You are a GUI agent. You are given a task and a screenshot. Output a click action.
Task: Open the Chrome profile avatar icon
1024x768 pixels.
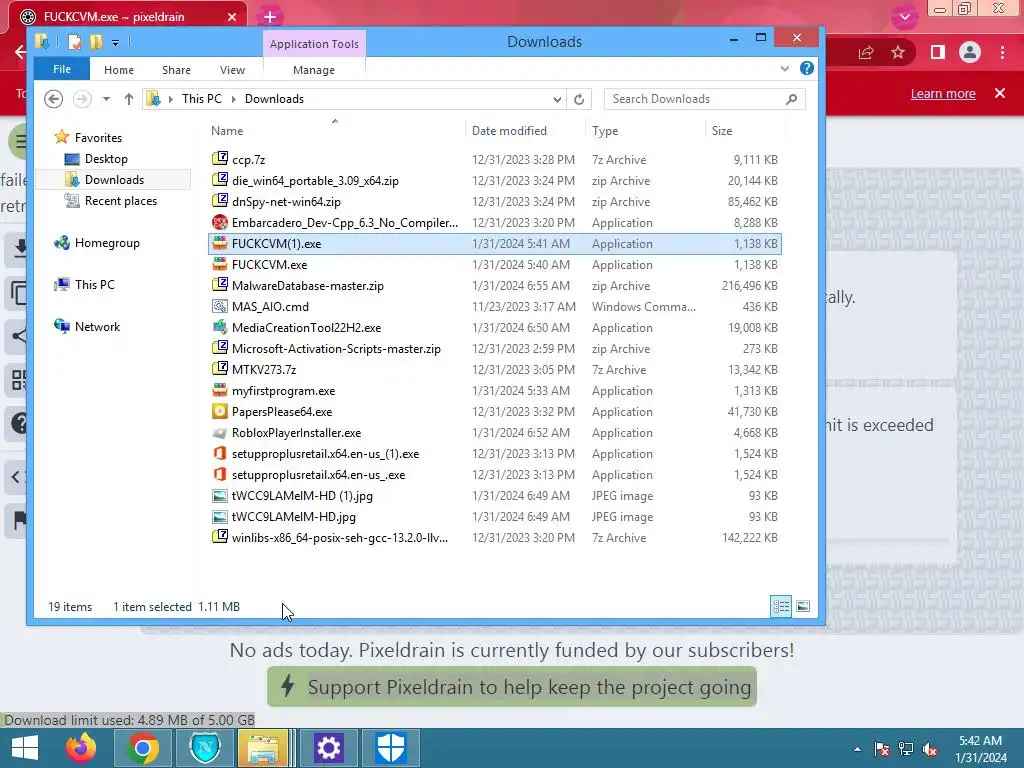[970, 52]
